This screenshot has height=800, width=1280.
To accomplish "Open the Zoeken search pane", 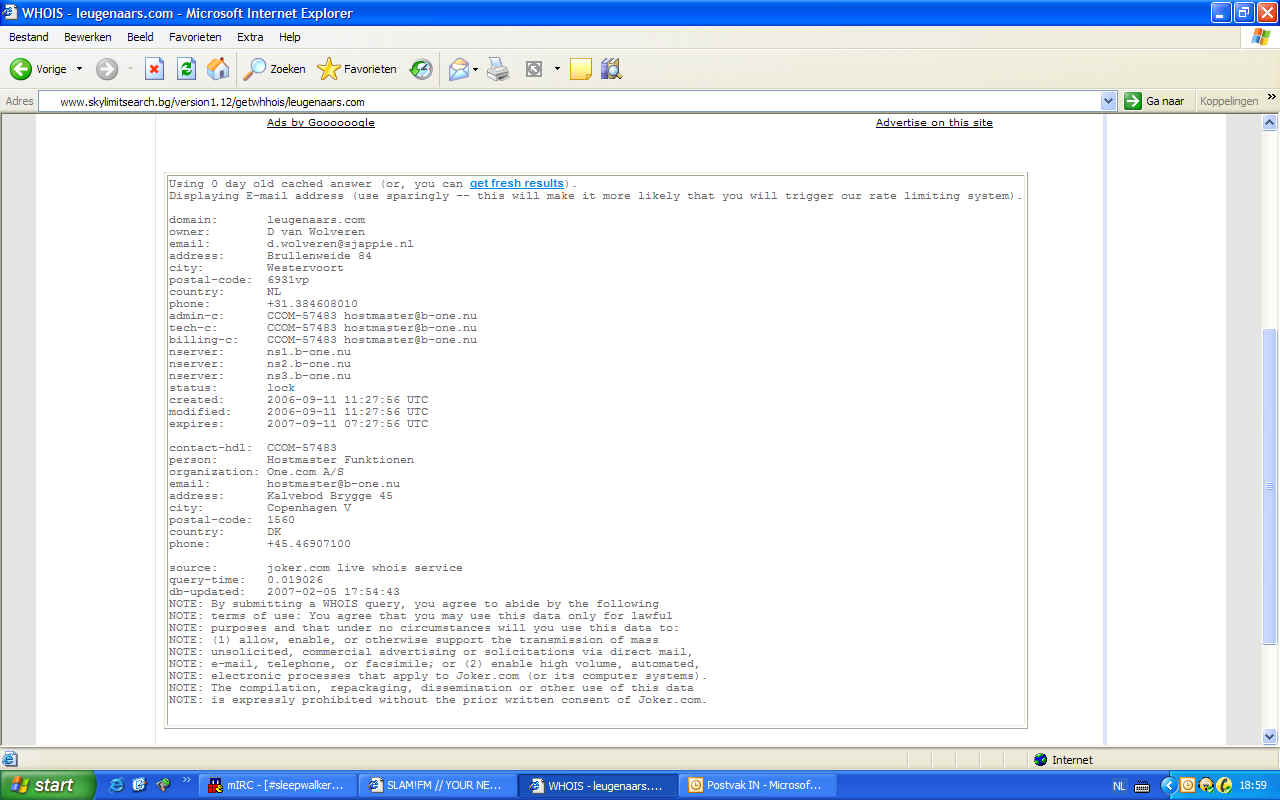I will coord(275,69).
